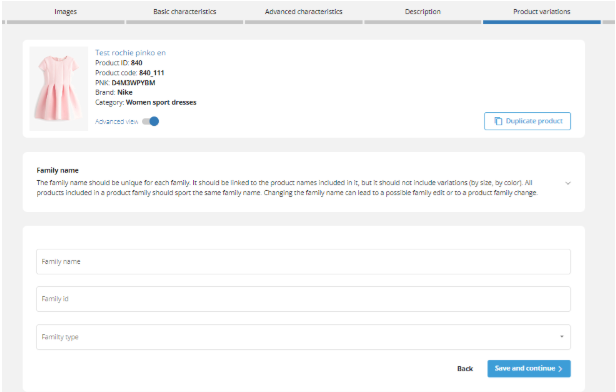
Task: Click the Duplicate product button
Action: pyautogui.click(x=527, y=121)
